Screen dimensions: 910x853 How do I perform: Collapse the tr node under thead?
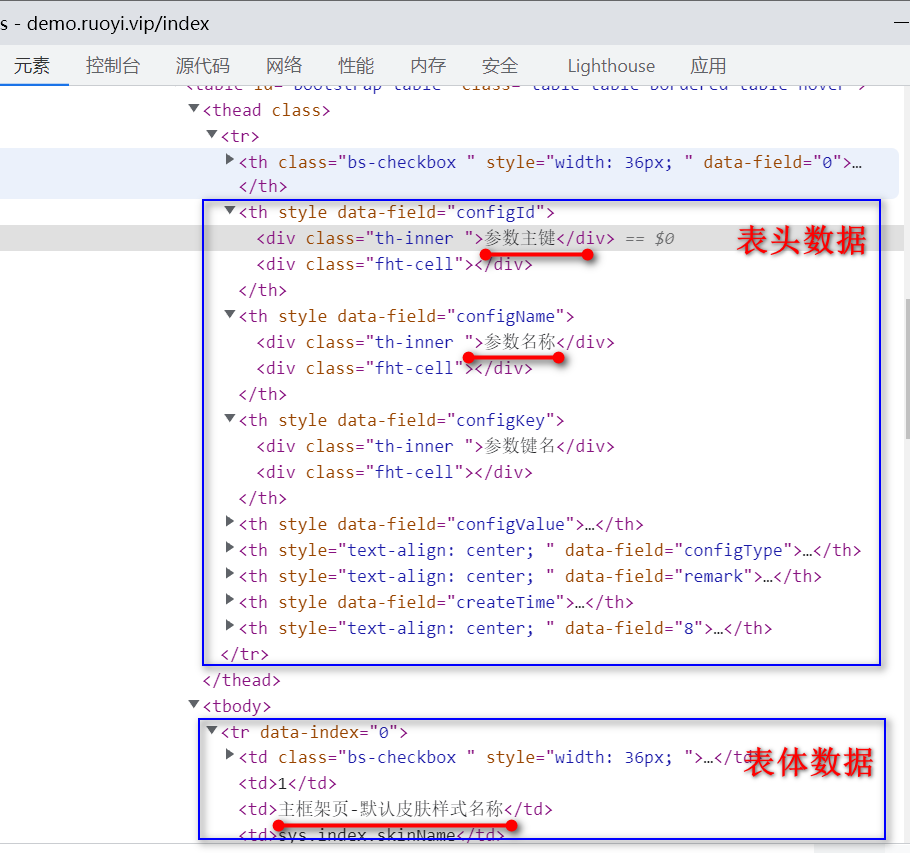coord(212,135)
